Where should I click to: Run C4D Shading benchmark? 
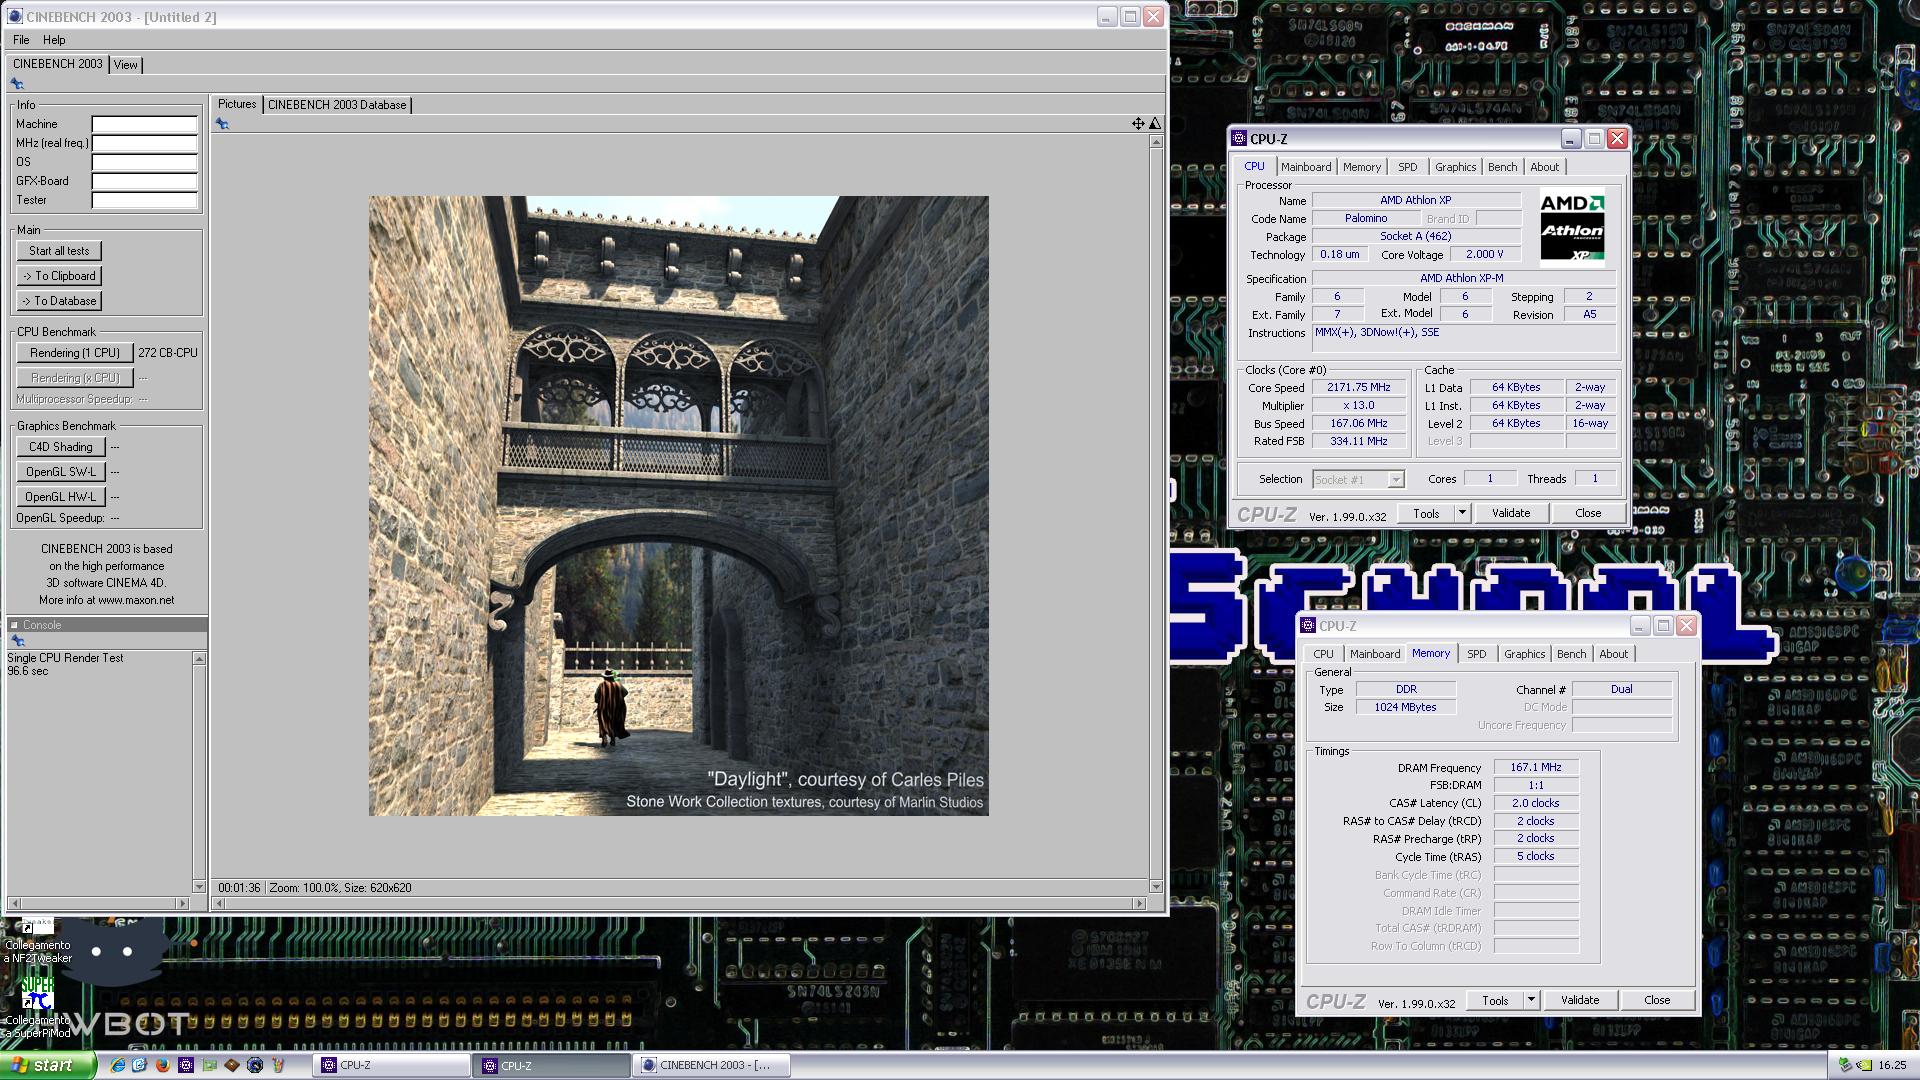[x=61, y=447]
